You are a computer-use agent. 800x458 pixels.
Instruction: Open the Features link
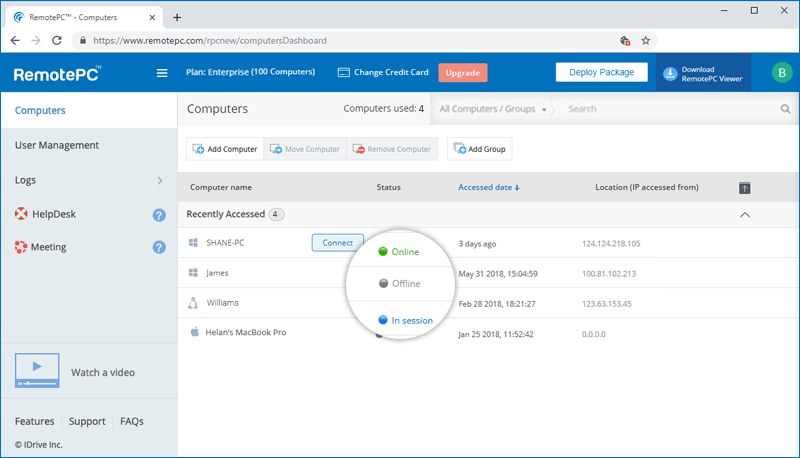click(x=34, y=421)
